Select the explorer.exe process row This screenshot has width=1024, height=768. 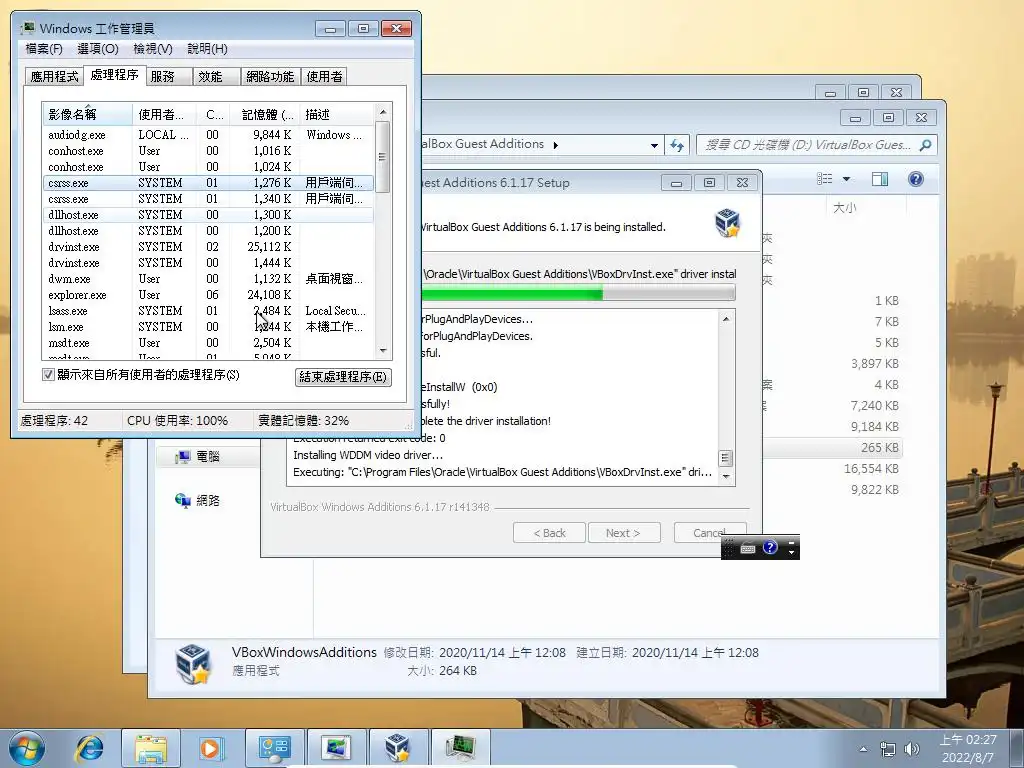click(x=208, y=295)
